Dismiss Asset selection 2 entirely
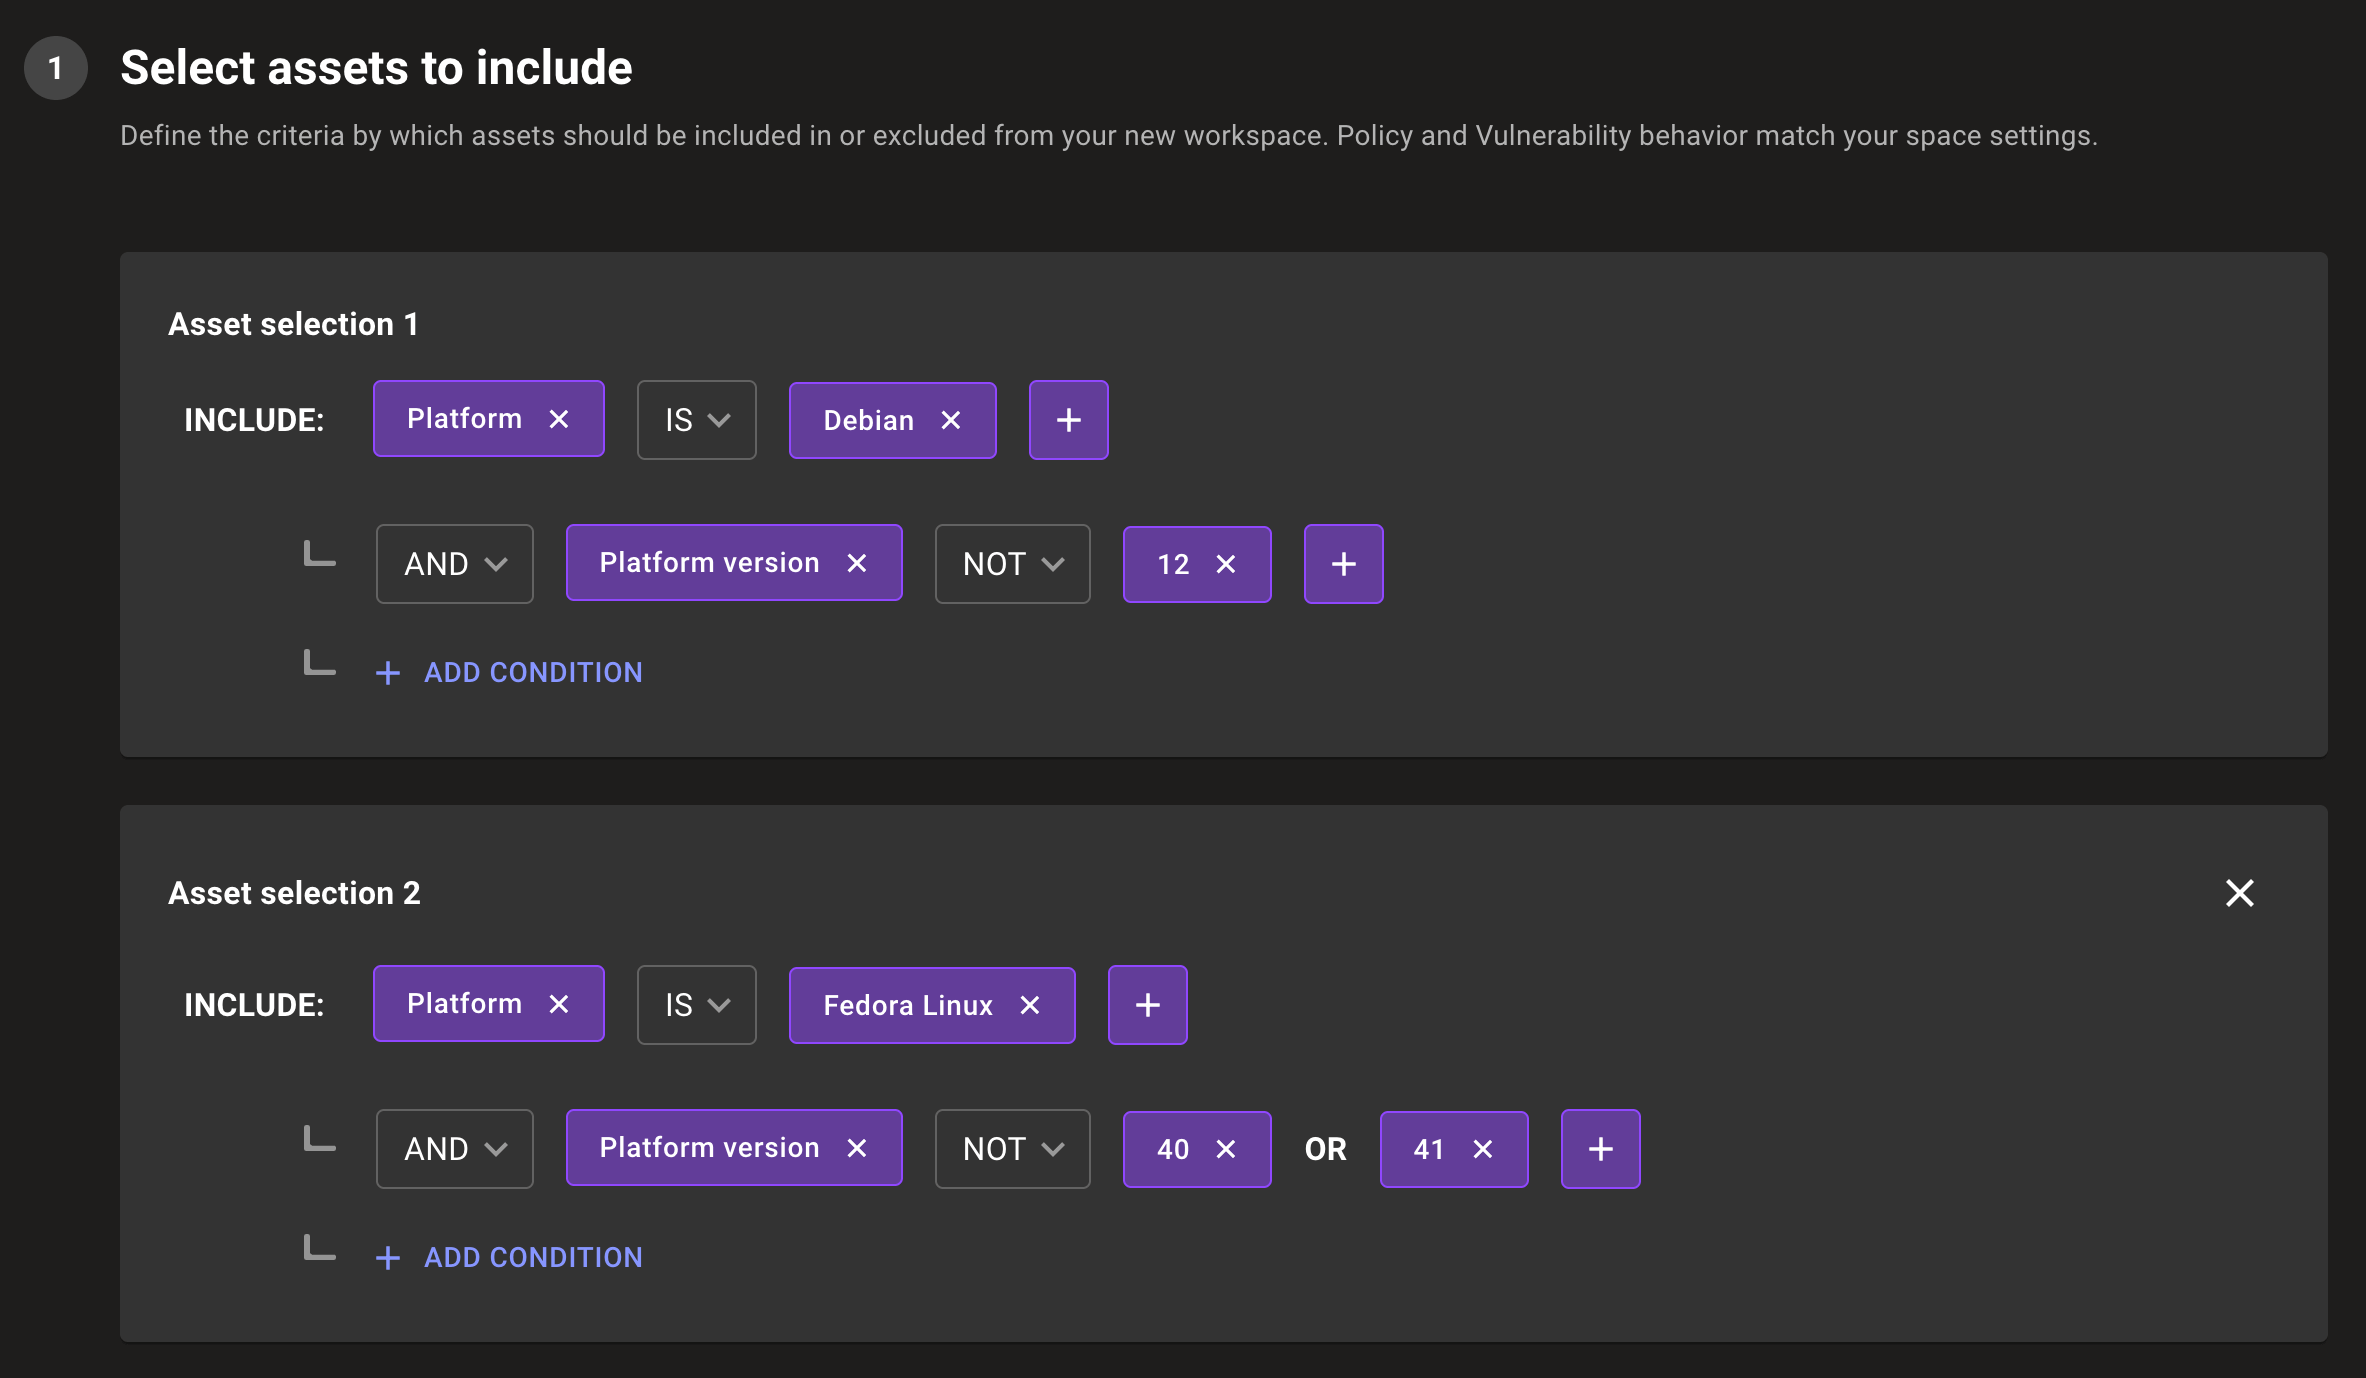The image size is (2366, 1378). pos(2240,893)
